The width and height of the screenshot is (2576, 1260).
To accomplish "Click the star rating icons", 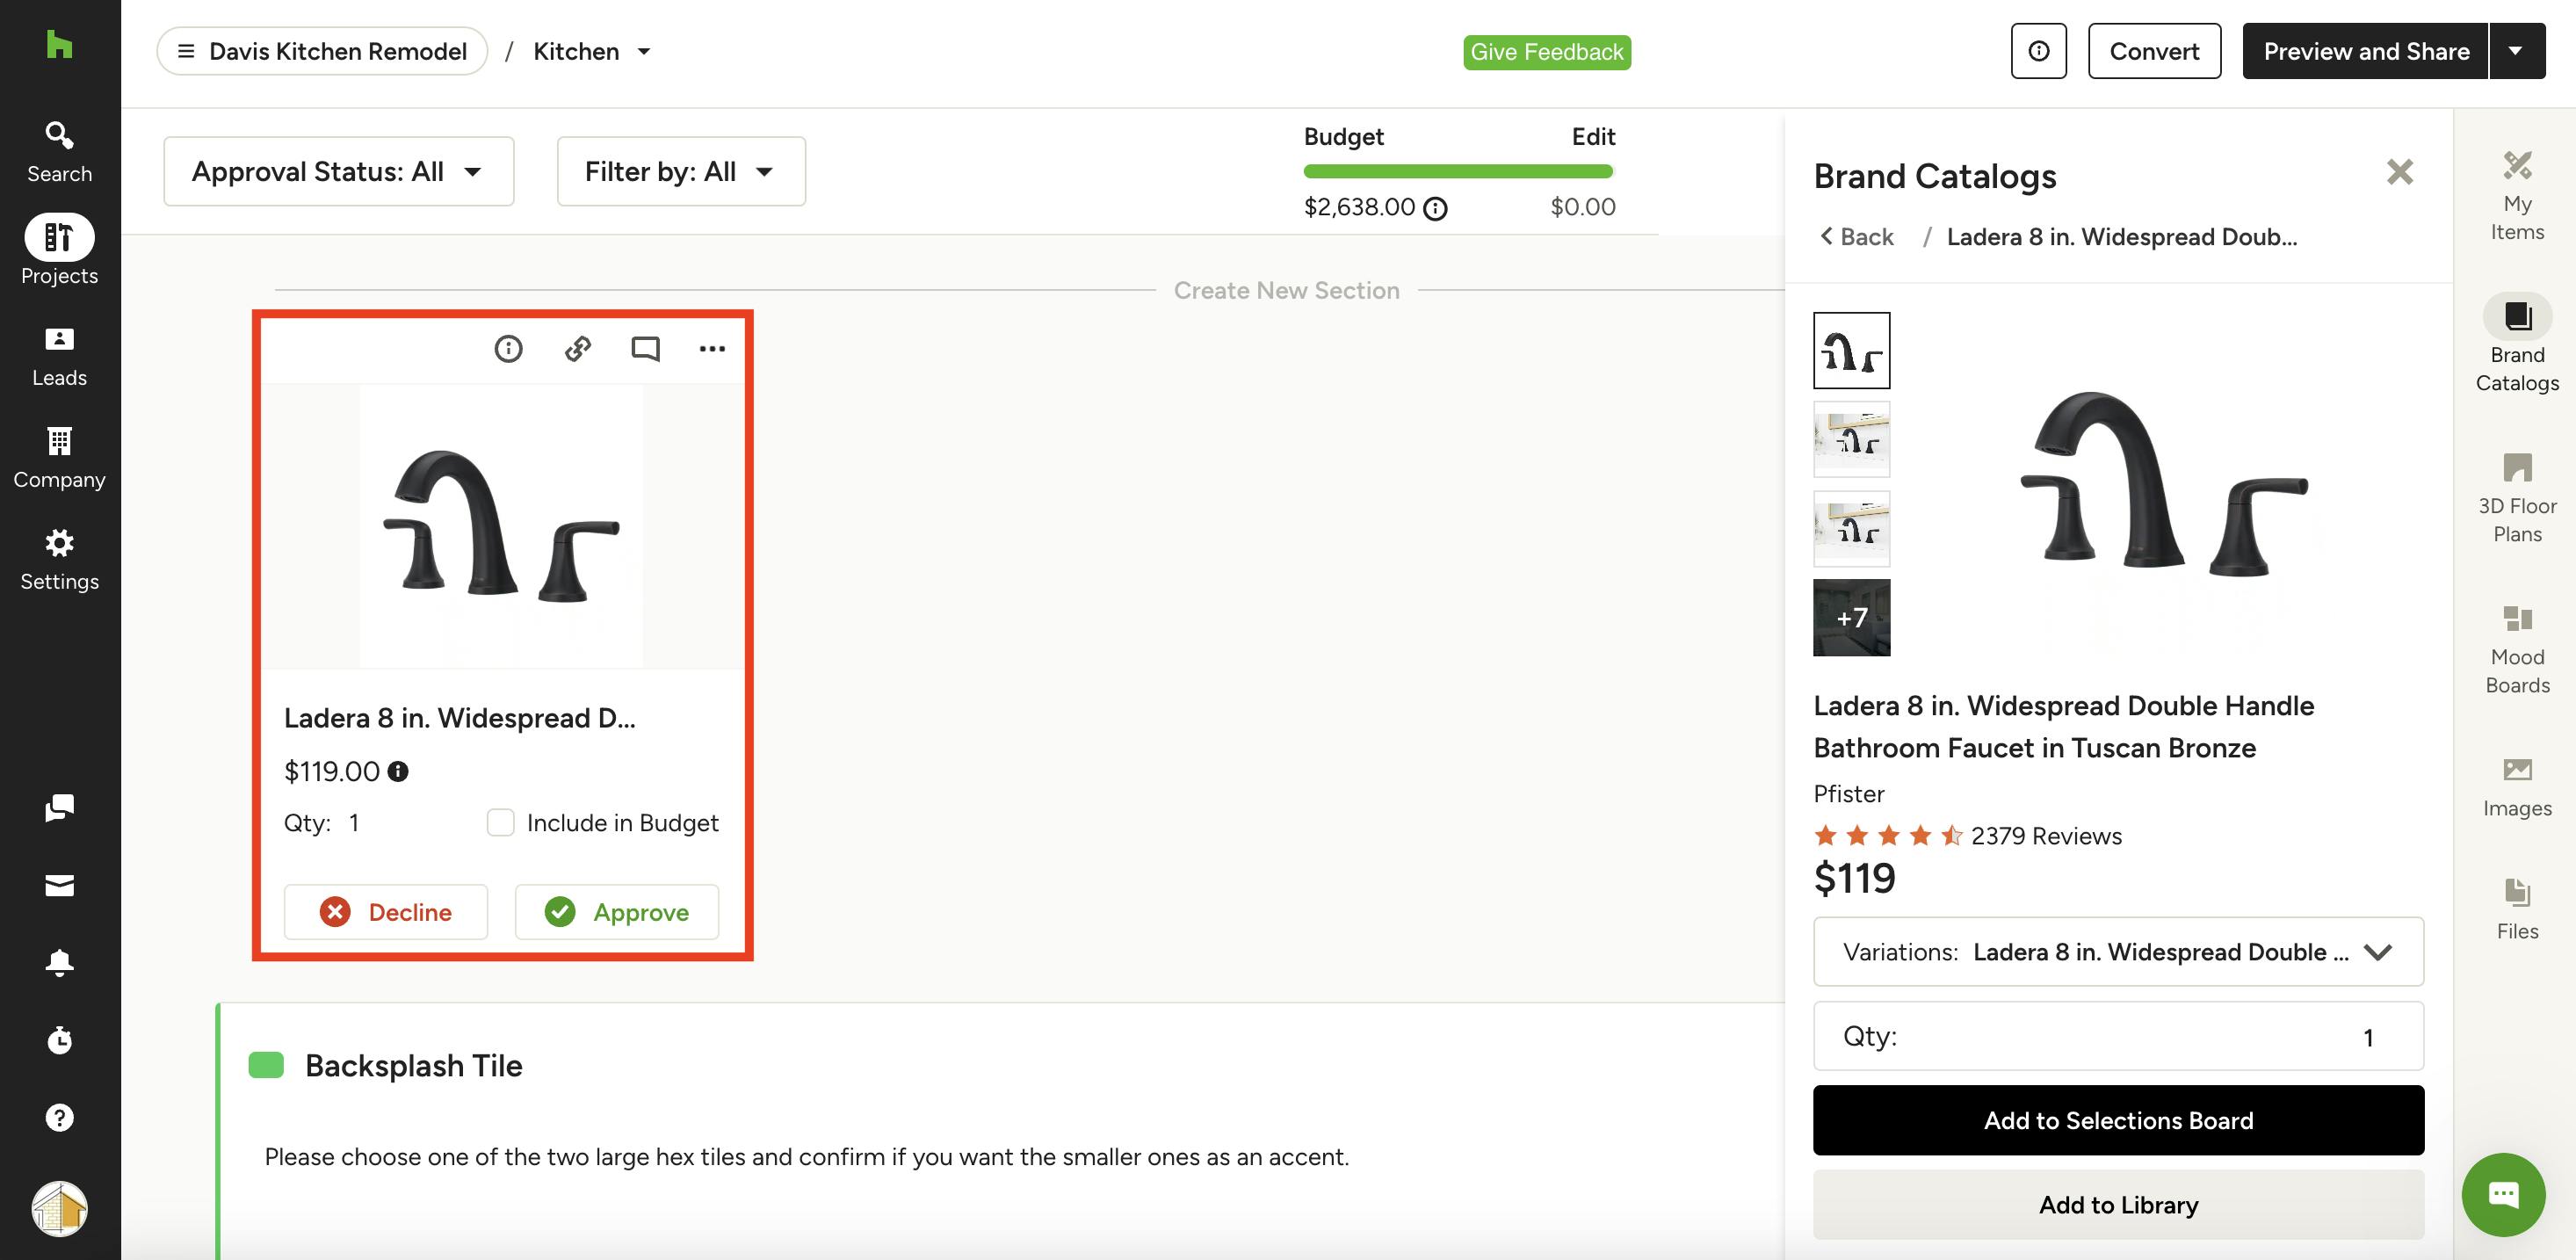I will point(1888,835).
